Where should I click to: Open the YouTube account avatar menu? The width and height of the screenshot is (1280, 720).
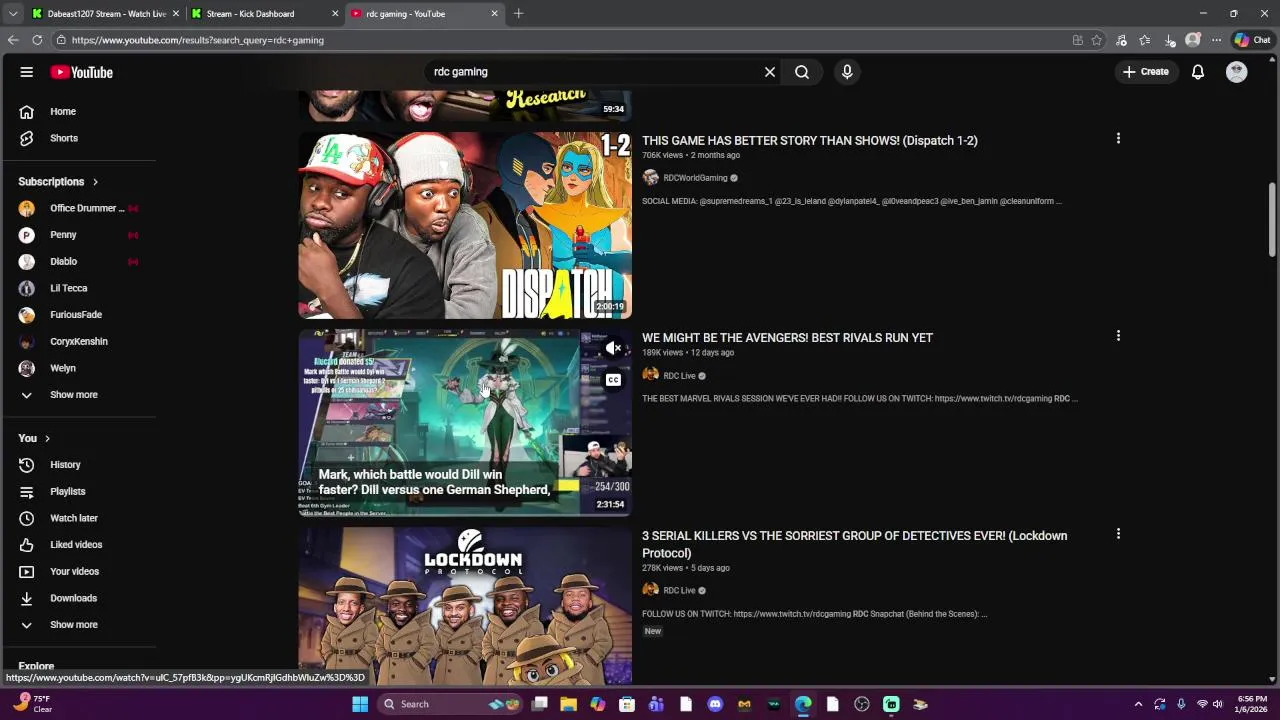click(x=1237, y=72)
